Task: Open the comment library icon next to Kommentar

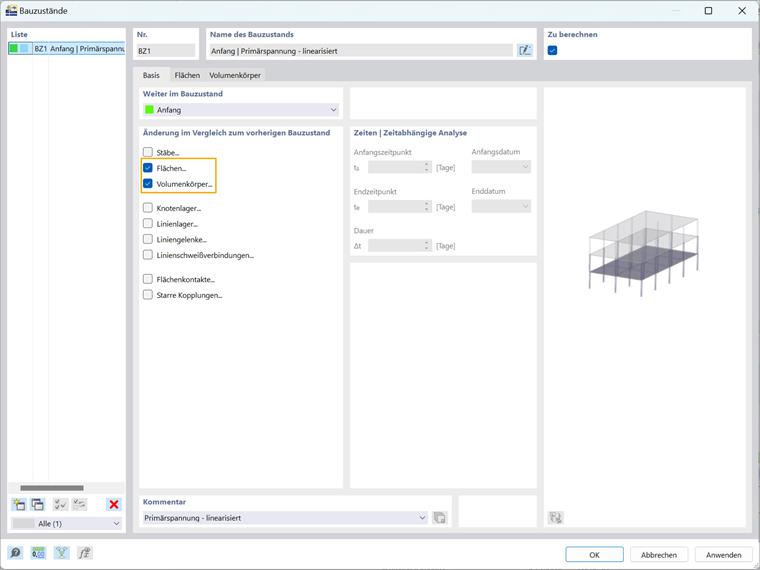Action: tap(440, 518)
